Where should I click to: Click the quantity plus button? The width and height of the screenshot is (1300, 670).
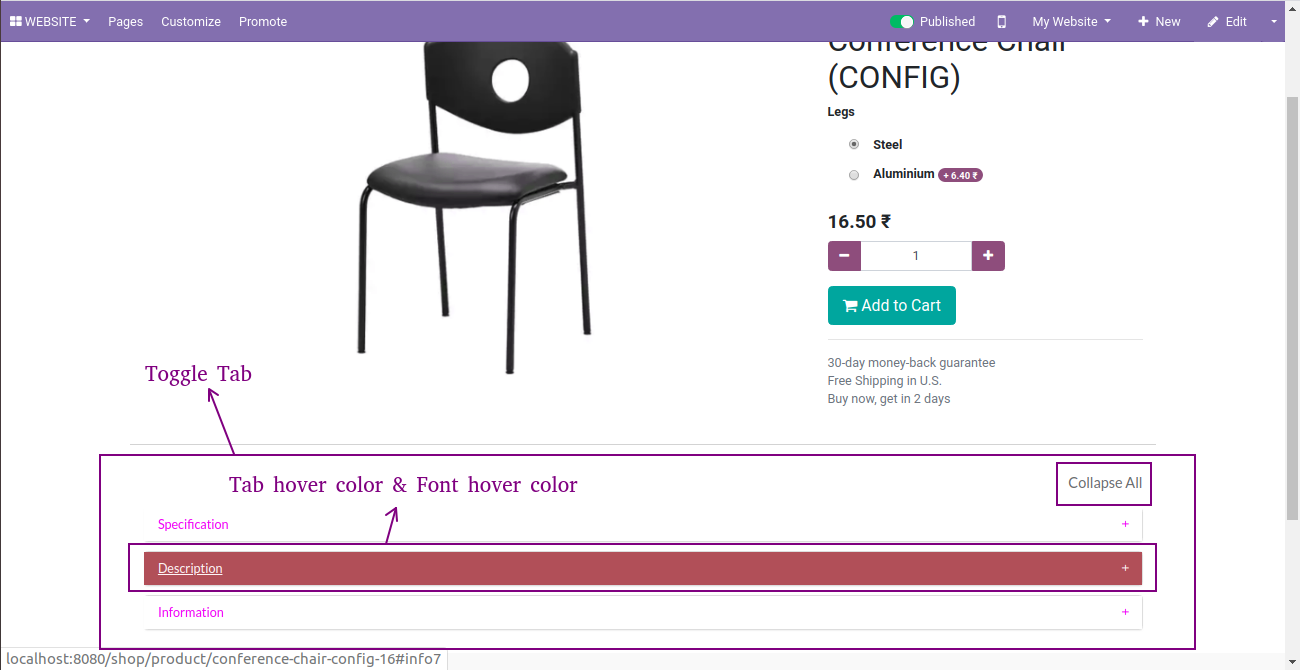coord(988,256)
